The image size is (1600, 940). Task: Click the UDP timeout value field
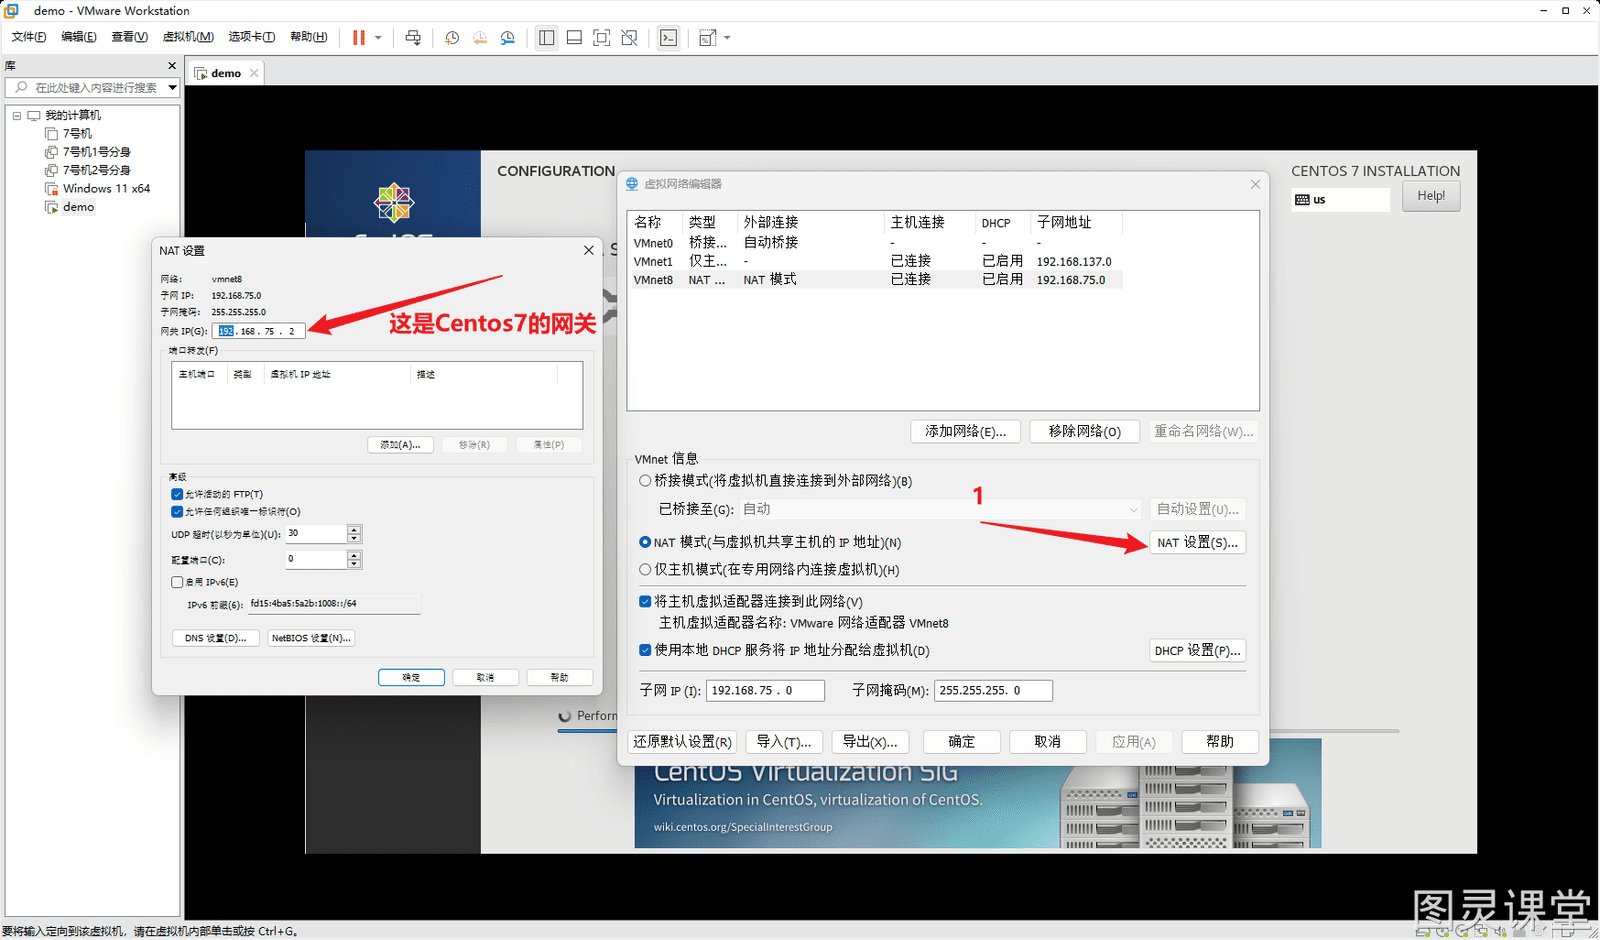(316, 534)
